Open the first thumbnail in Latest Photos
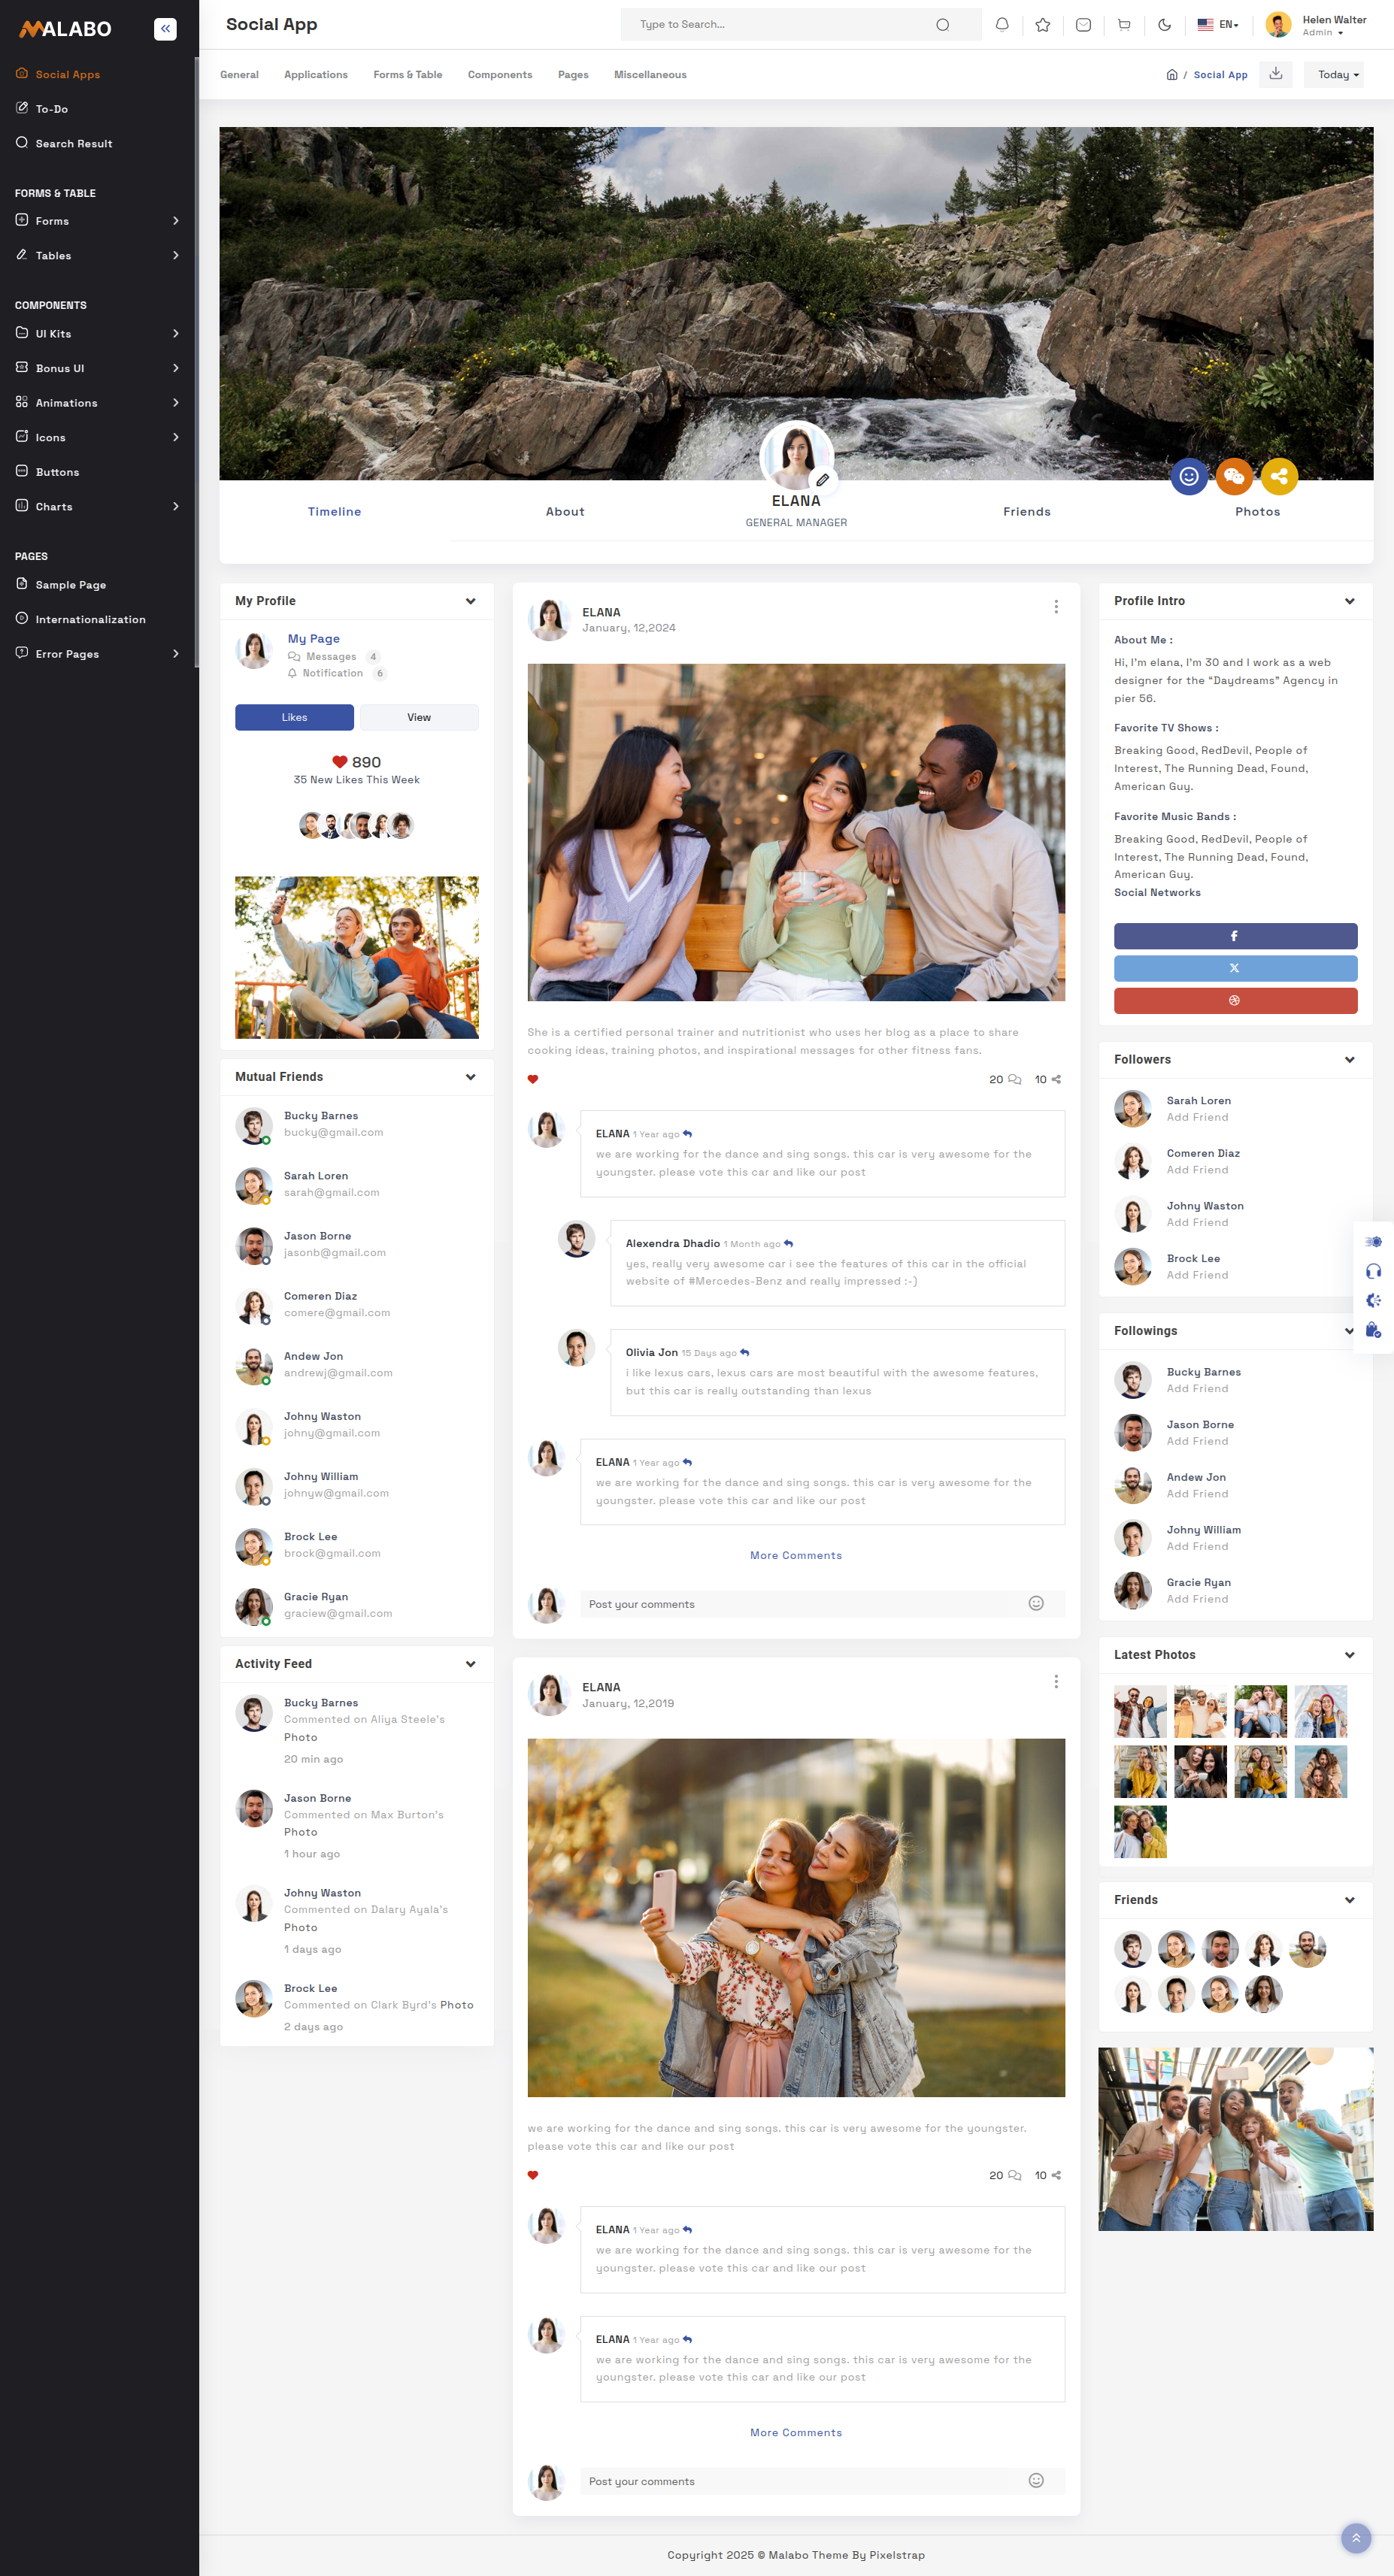Screen dimensions: 1394x2576 tap(1140, 1712)
